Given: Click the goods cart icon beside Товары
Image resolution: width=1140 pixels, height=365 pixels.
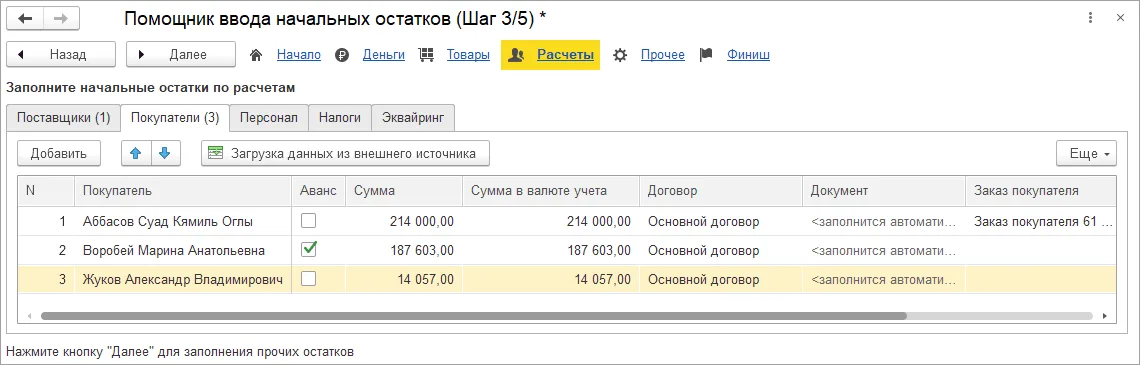Looking at the screenshot, I should point(427,55).
